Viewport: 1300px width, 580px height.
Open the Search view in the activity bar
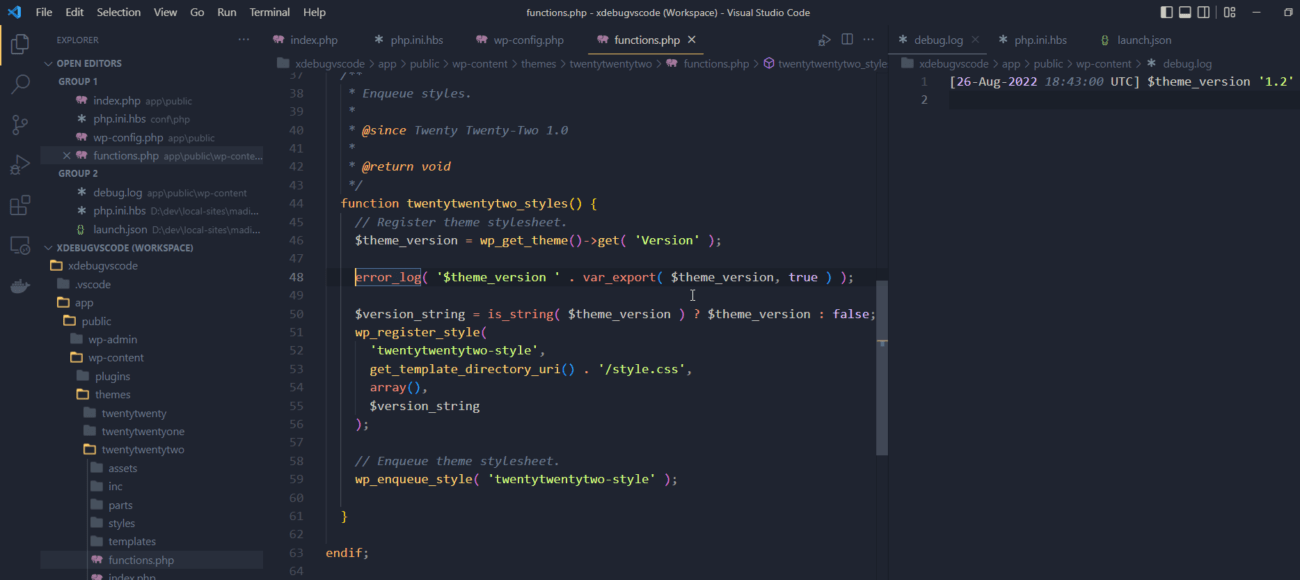(x=20, y=85)
